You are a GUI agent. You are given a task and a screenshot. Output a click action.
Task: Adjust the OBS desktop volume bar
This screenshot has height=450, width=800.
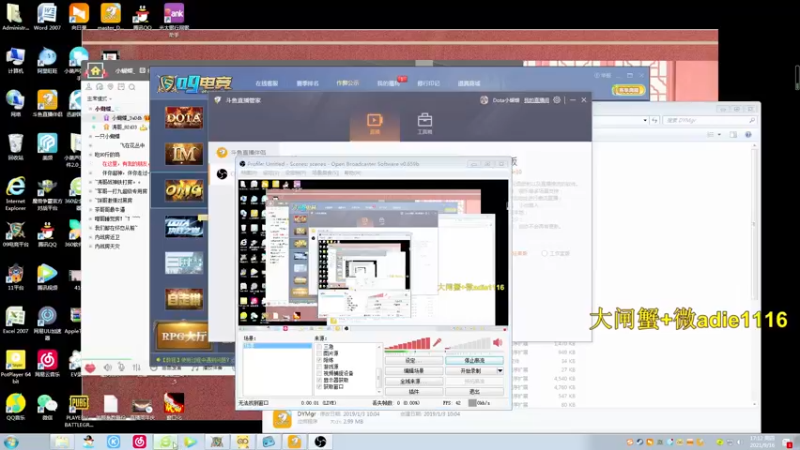click(468, 344)
